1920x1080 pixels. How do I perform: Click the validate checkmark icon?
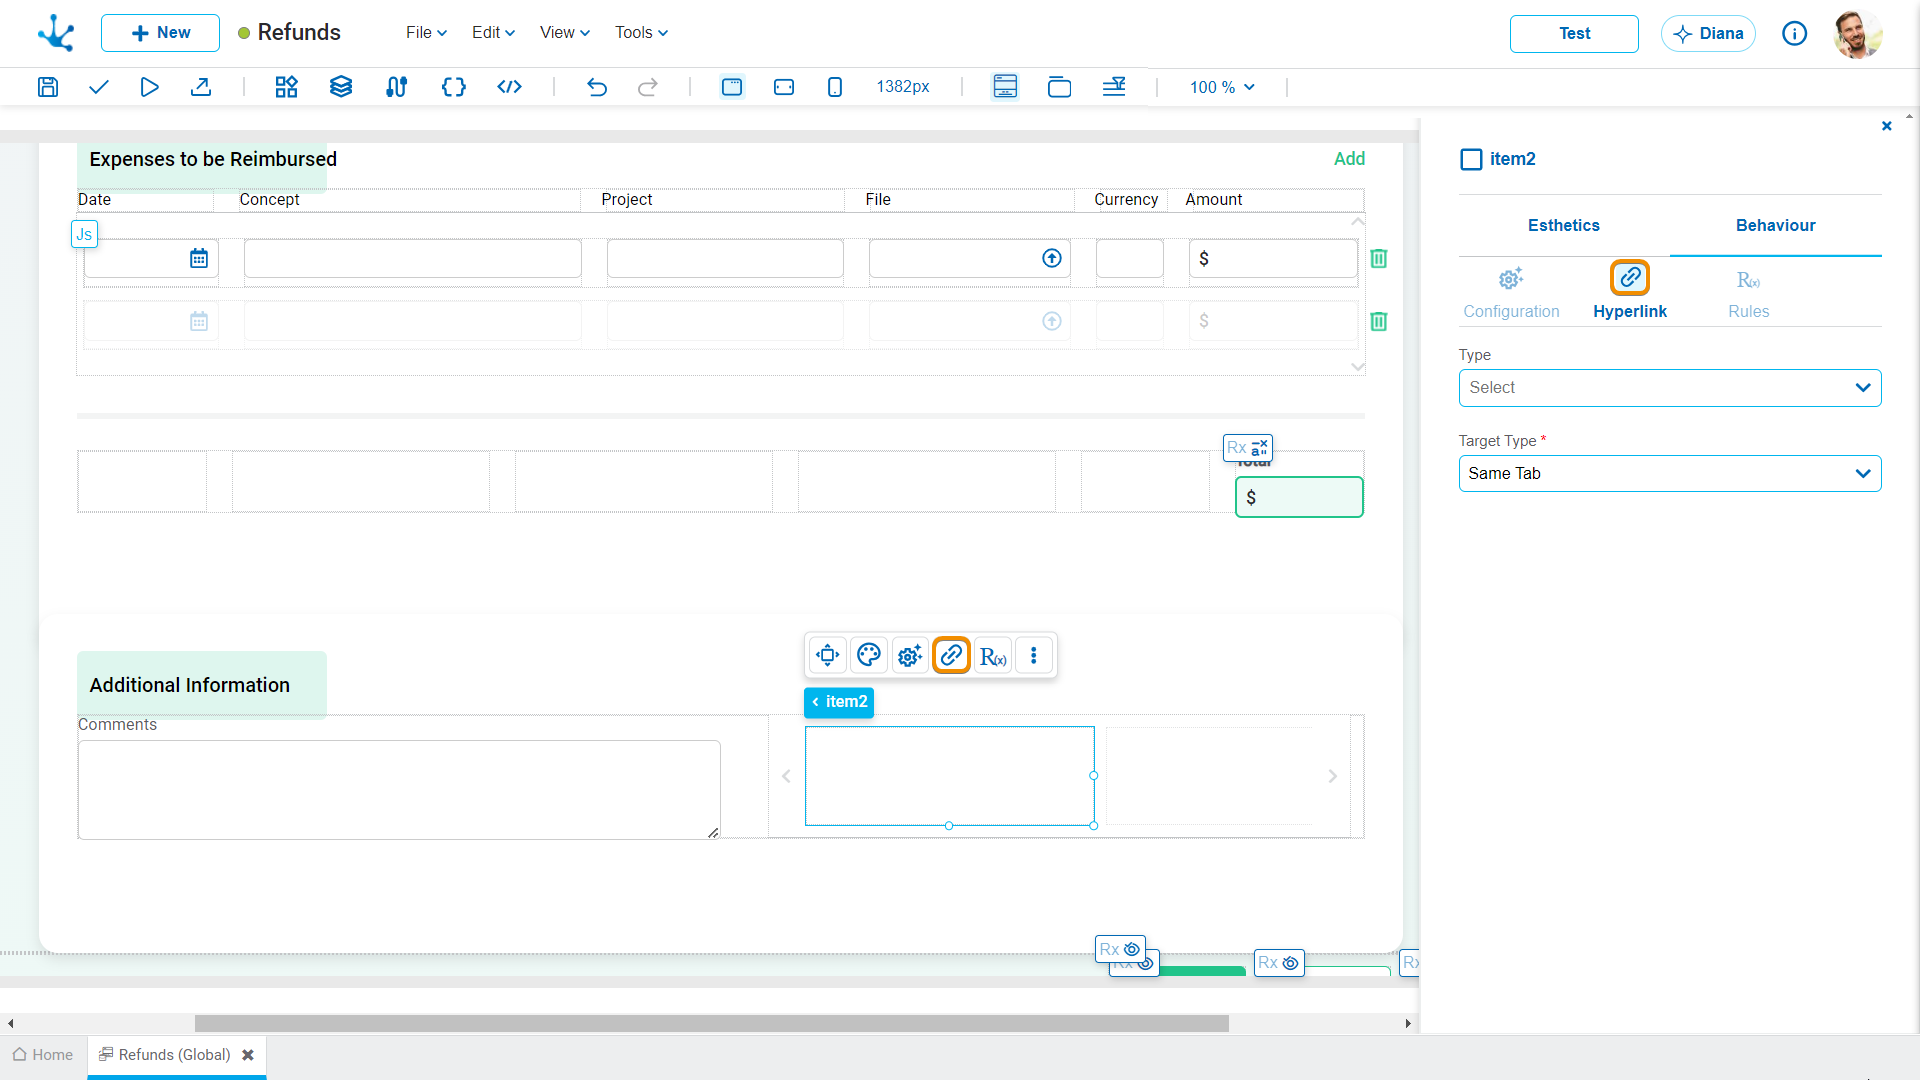98,87
